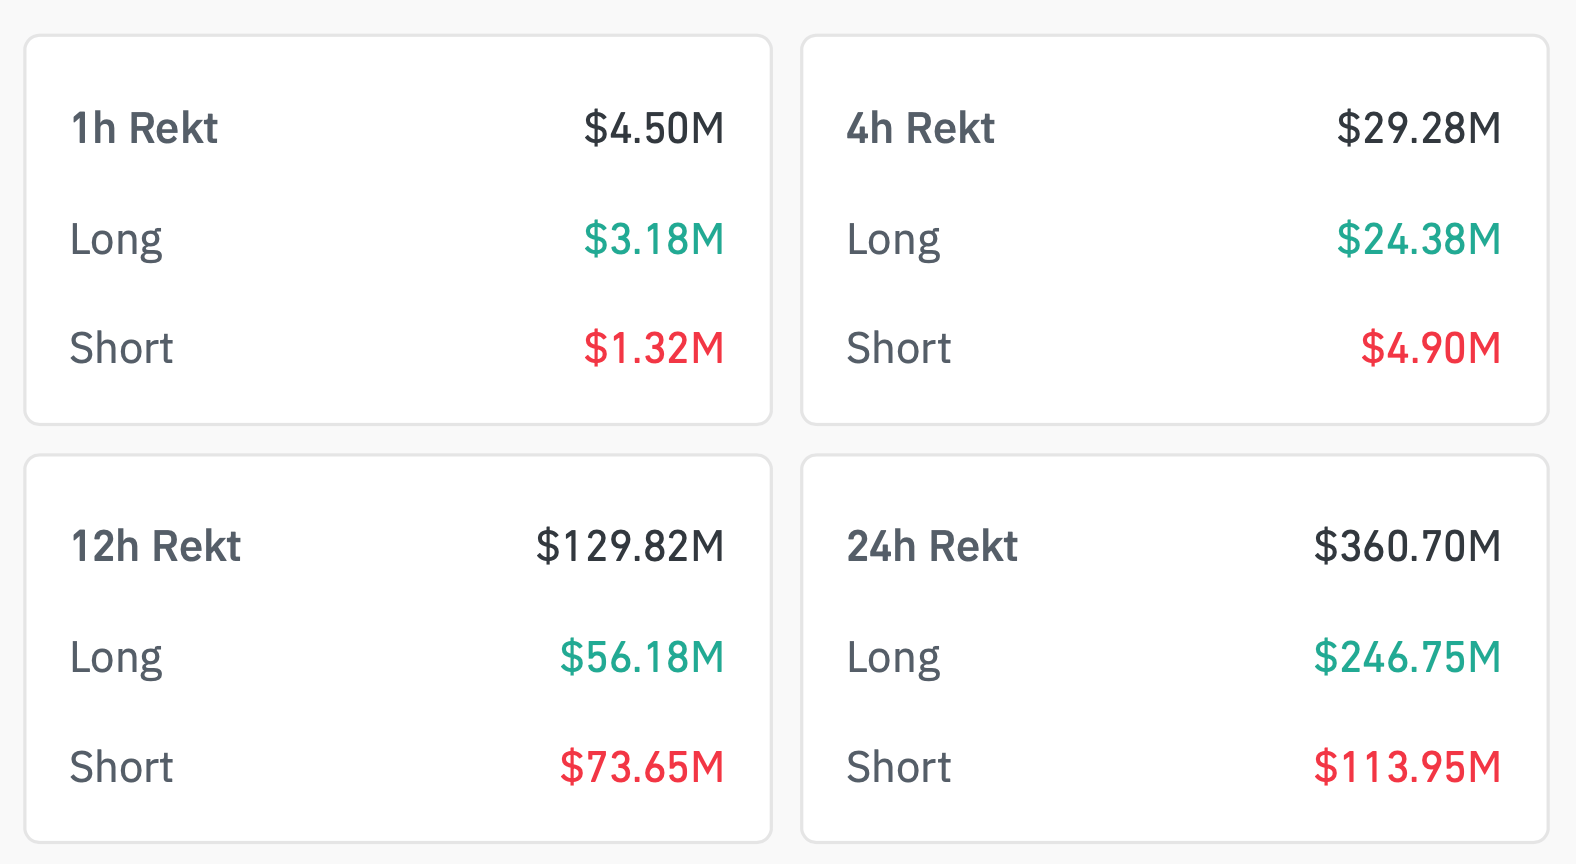
Task: Click the Long label in 12h card
Action: click(116, 658)
